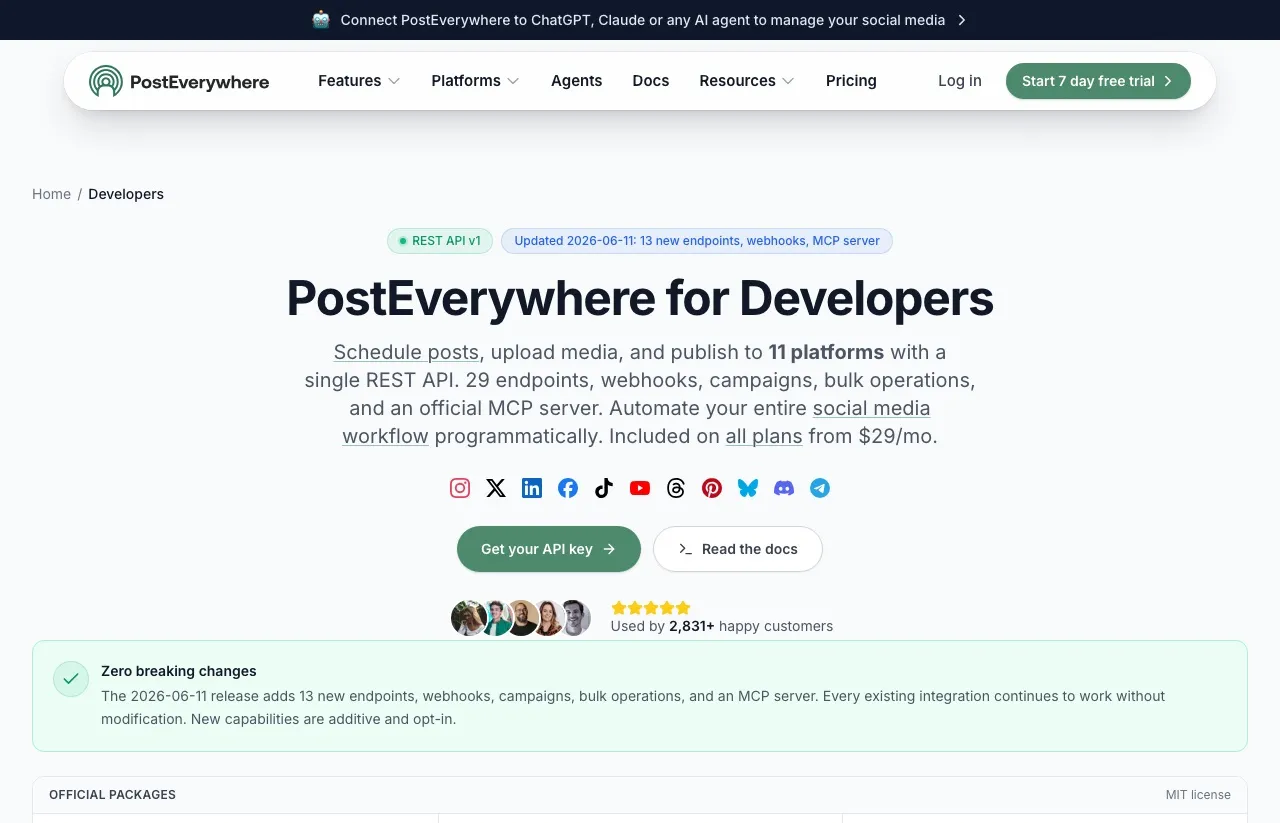The height and width of the screenshot is (823, 1280).
Task: Click the MIT license text
Action: pyautogui.click(x=1198, y=795)
